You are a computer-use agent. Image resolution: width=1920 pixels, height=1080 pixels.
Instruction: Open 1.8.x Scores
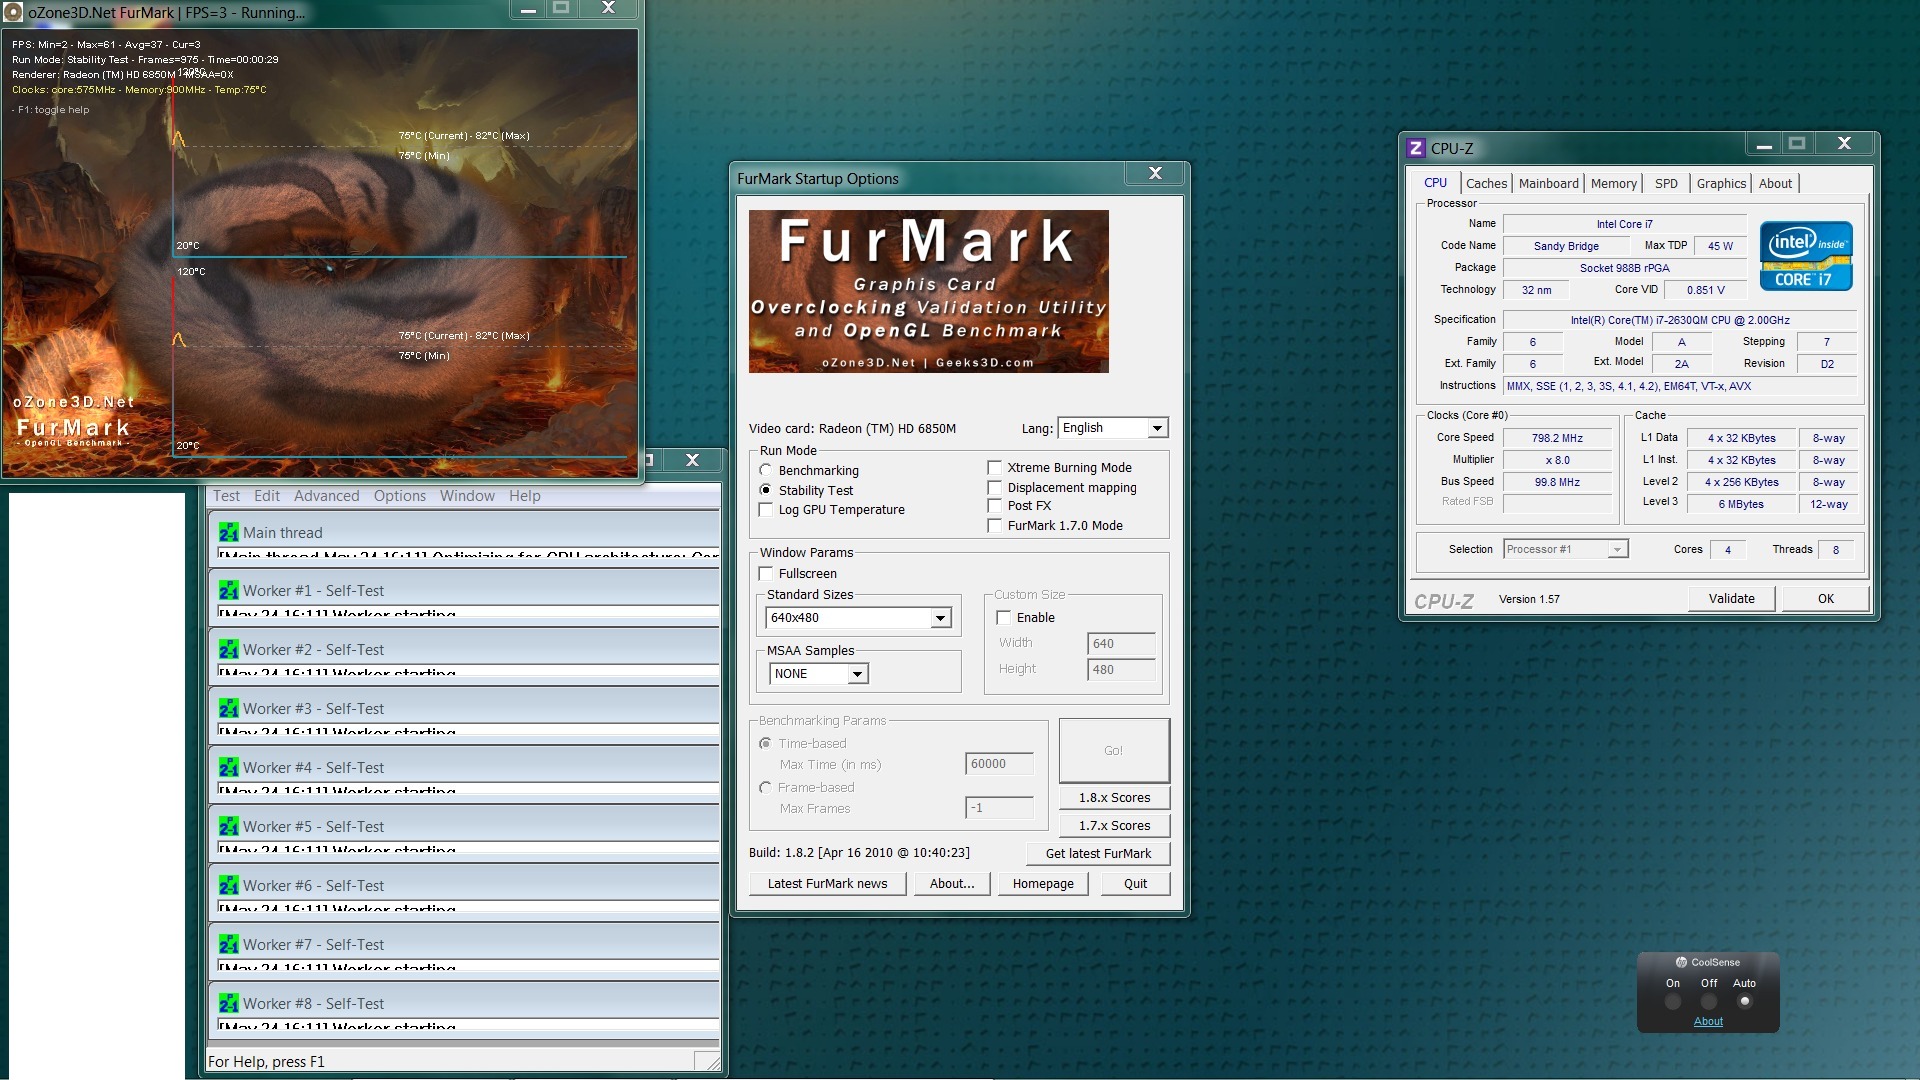point(1114,798)
